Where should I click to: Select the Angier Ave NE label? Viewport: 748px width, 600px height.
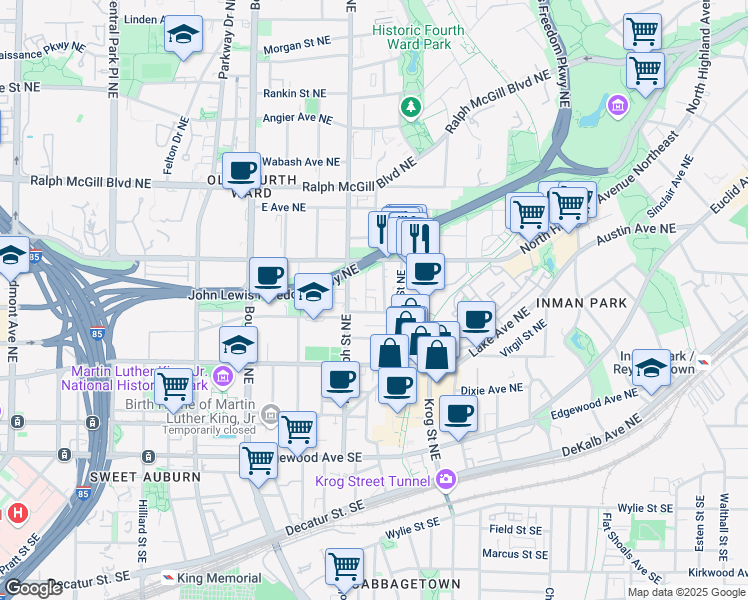coord(298,118)
